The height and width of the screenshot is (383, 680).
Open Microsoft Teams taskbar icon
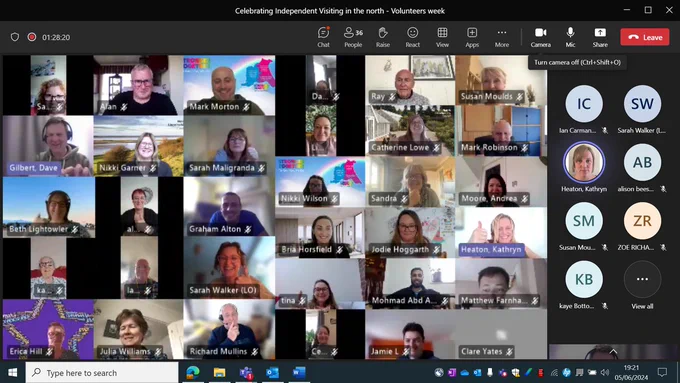click(x=246, y=373)
